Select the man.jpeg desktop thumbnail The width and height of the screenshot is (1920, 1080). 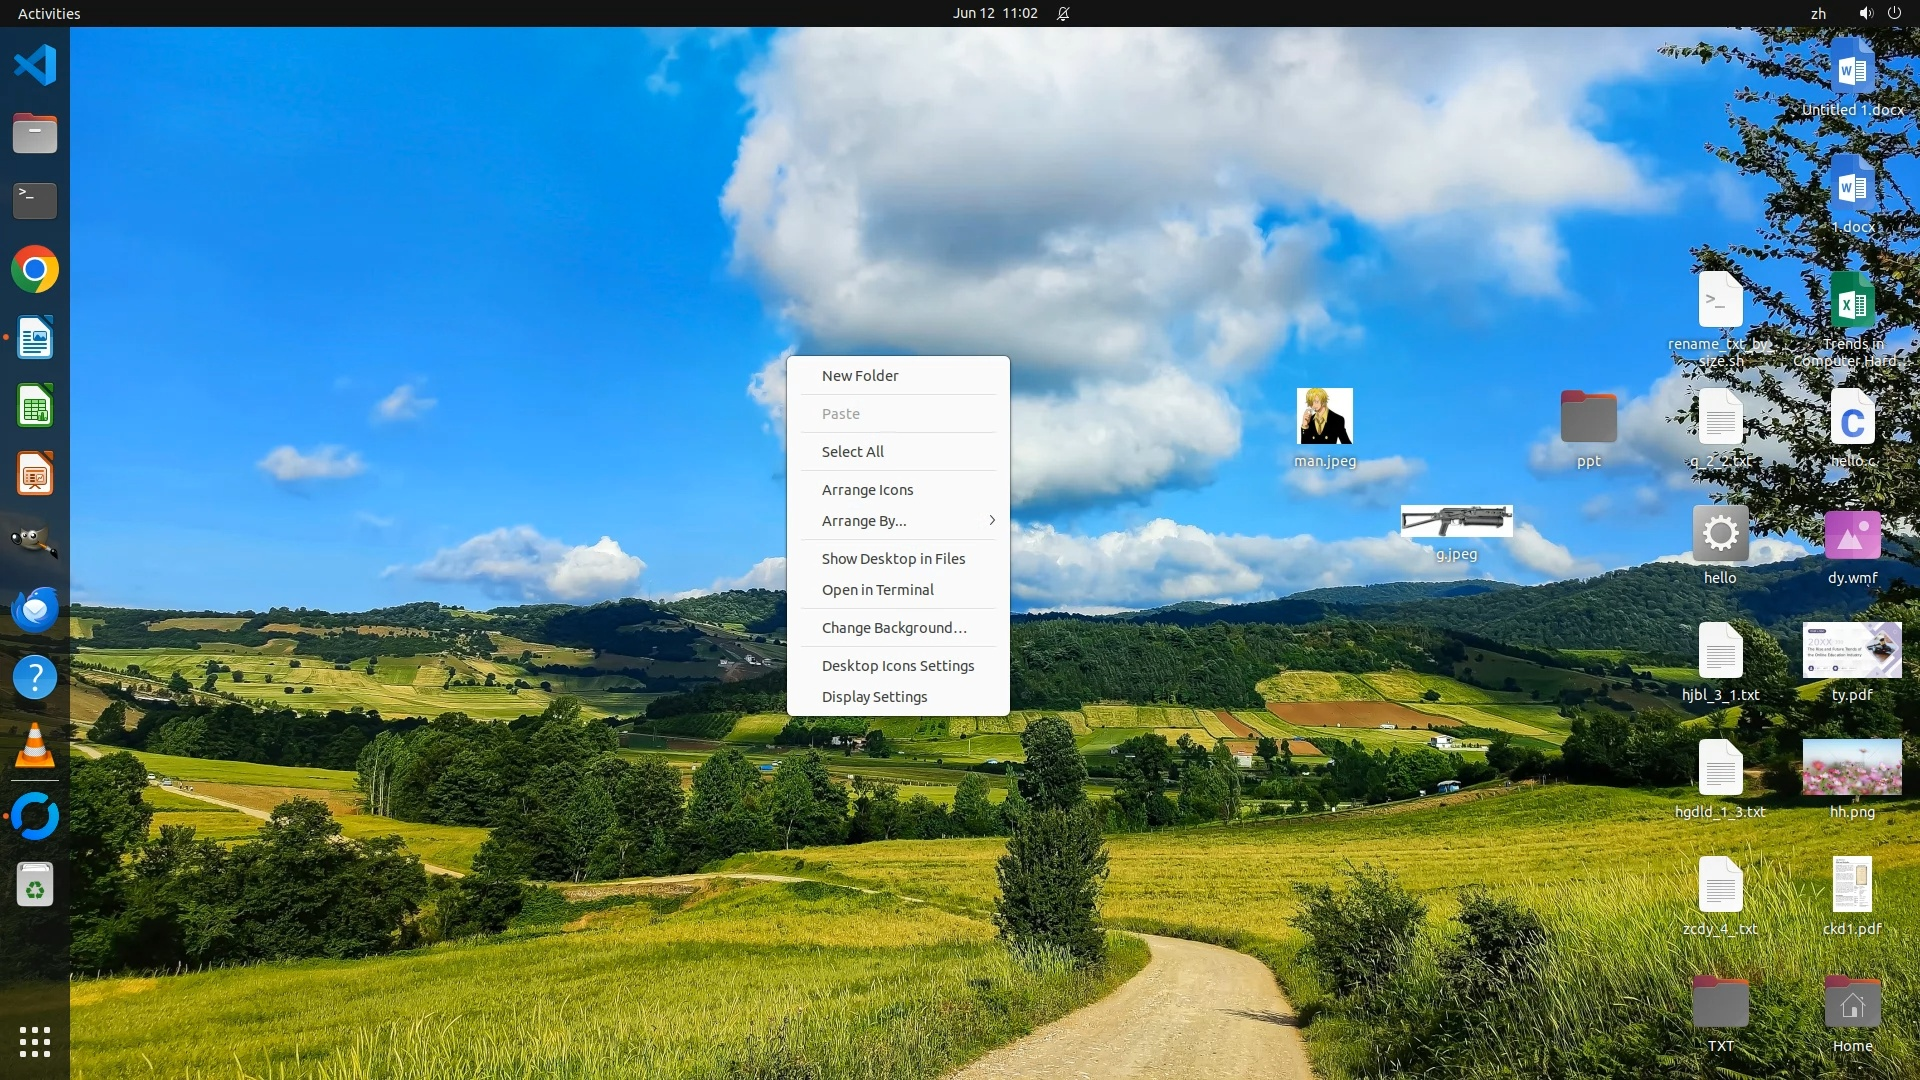[x=1324, y=416]
